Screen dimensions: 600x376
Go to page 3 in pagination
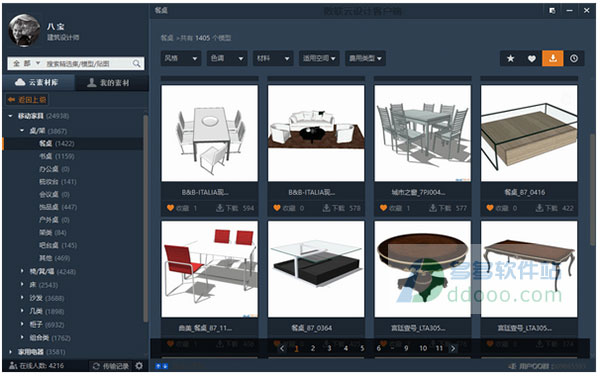point(329,348)
